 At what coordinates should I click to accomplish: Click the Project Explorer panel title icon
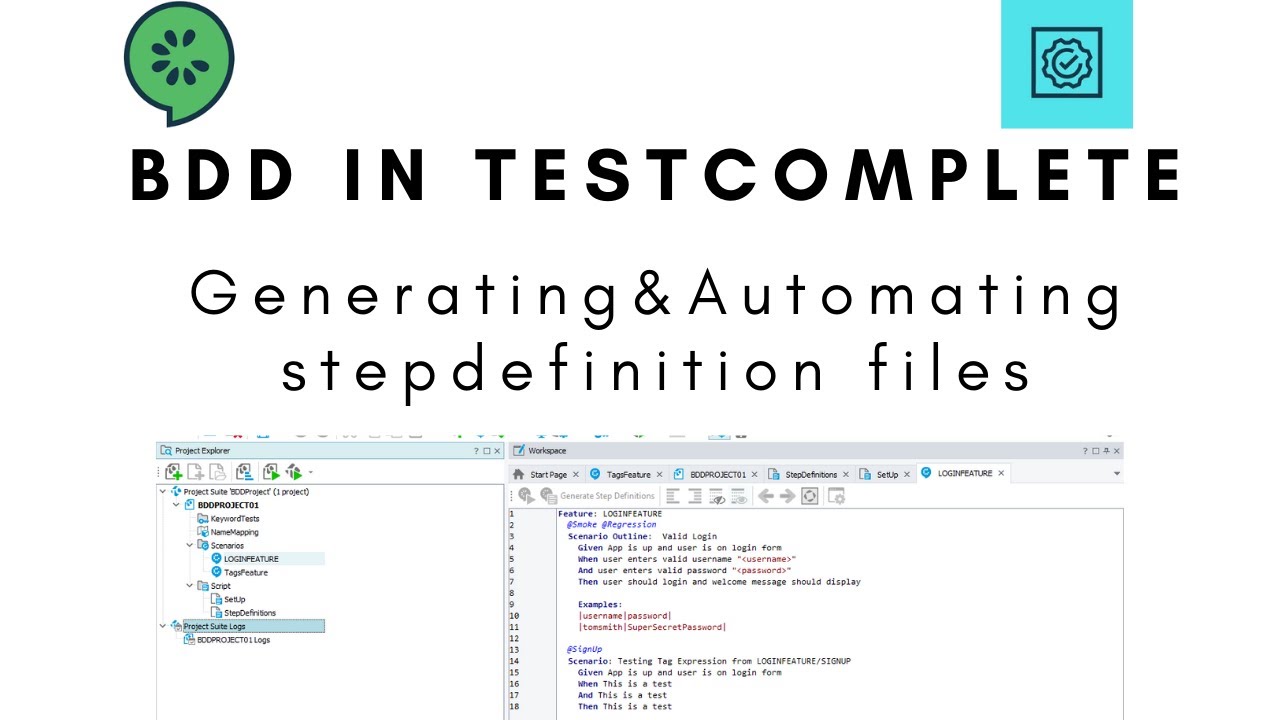[x=167, y=451]
